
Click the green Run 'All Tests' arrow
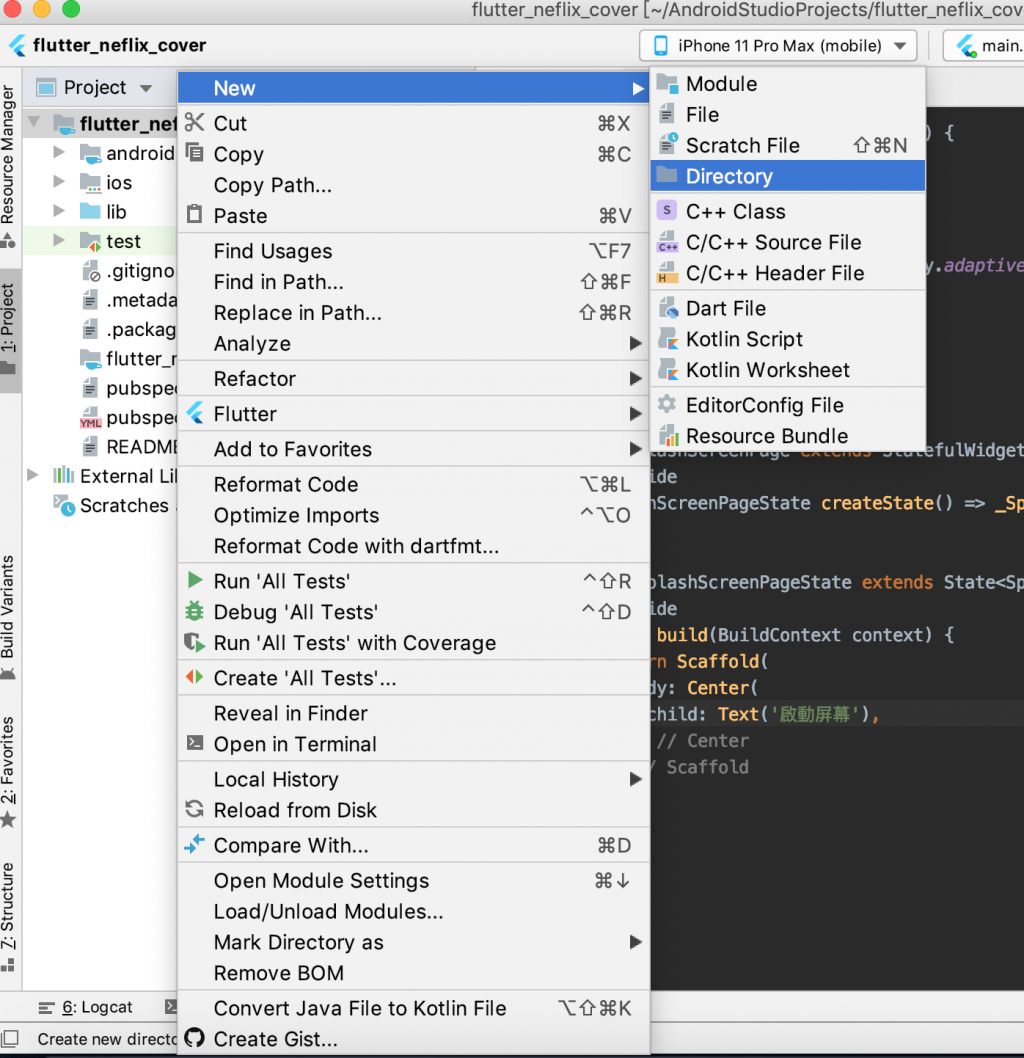[195, 580]
